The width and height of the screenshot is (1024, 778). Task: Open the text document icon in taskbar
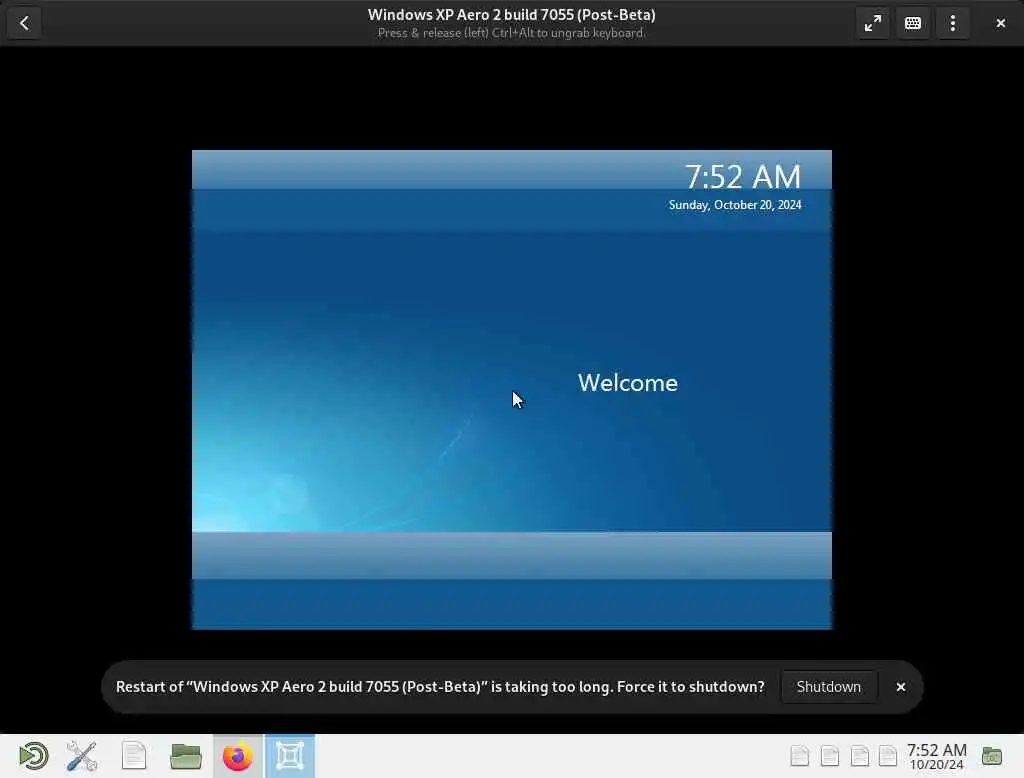pyautogui.click(x=134, y=756)
